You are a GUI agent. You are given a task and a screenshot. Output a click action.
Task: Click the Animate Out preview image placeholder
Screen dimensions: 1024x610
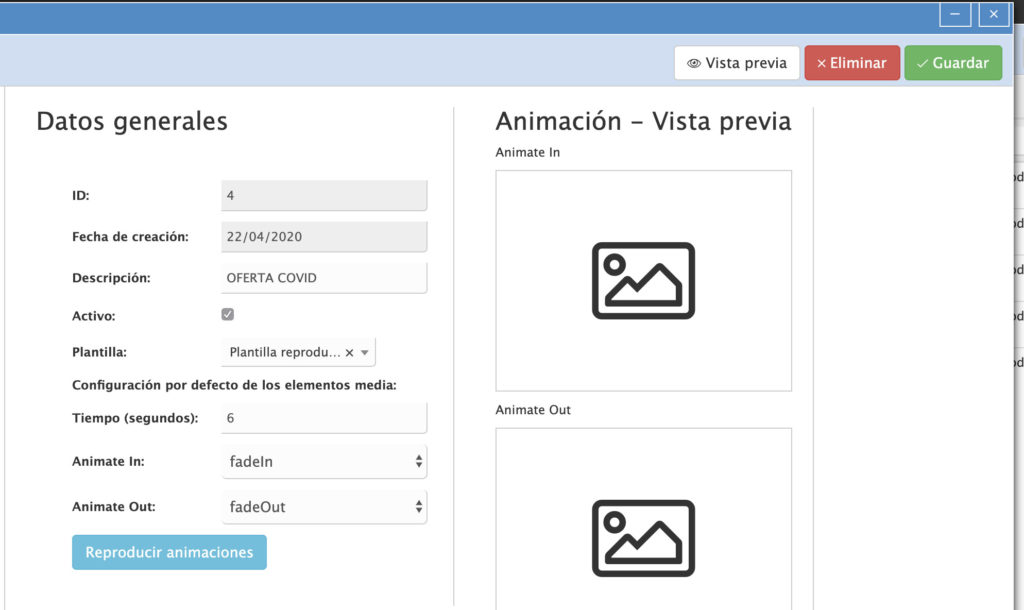click(643, 538)
